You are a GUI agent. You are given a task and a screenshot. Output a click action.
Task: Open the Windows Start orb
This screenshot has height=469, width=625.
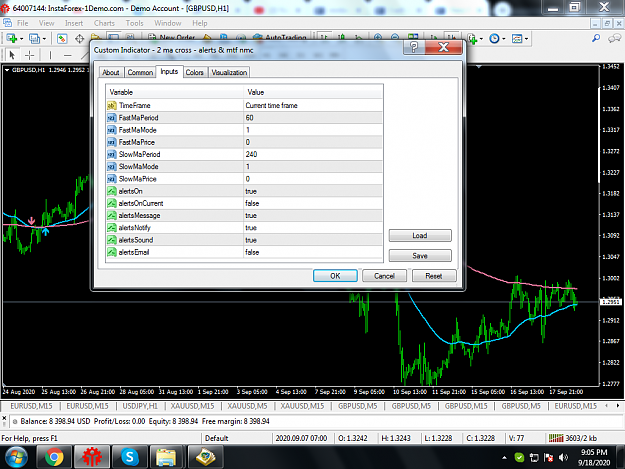pos(16,457)
